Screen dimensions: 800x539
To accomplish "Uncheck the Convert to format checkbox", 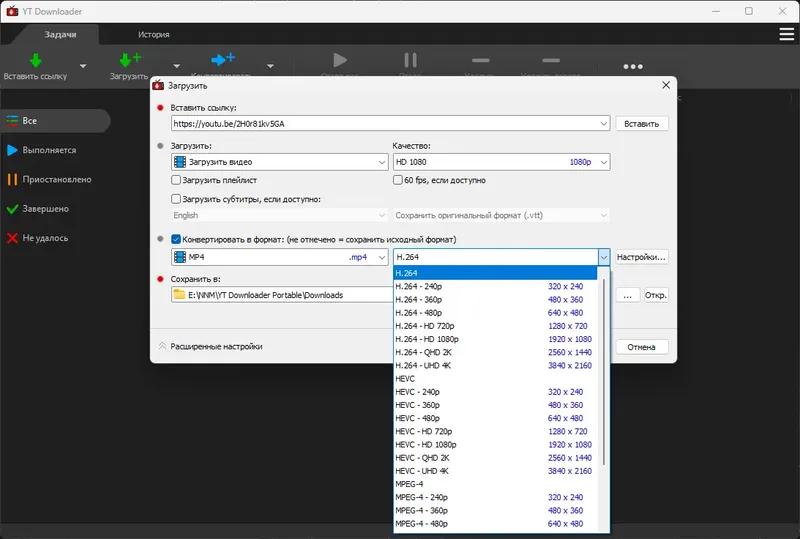I will [176, 240].
